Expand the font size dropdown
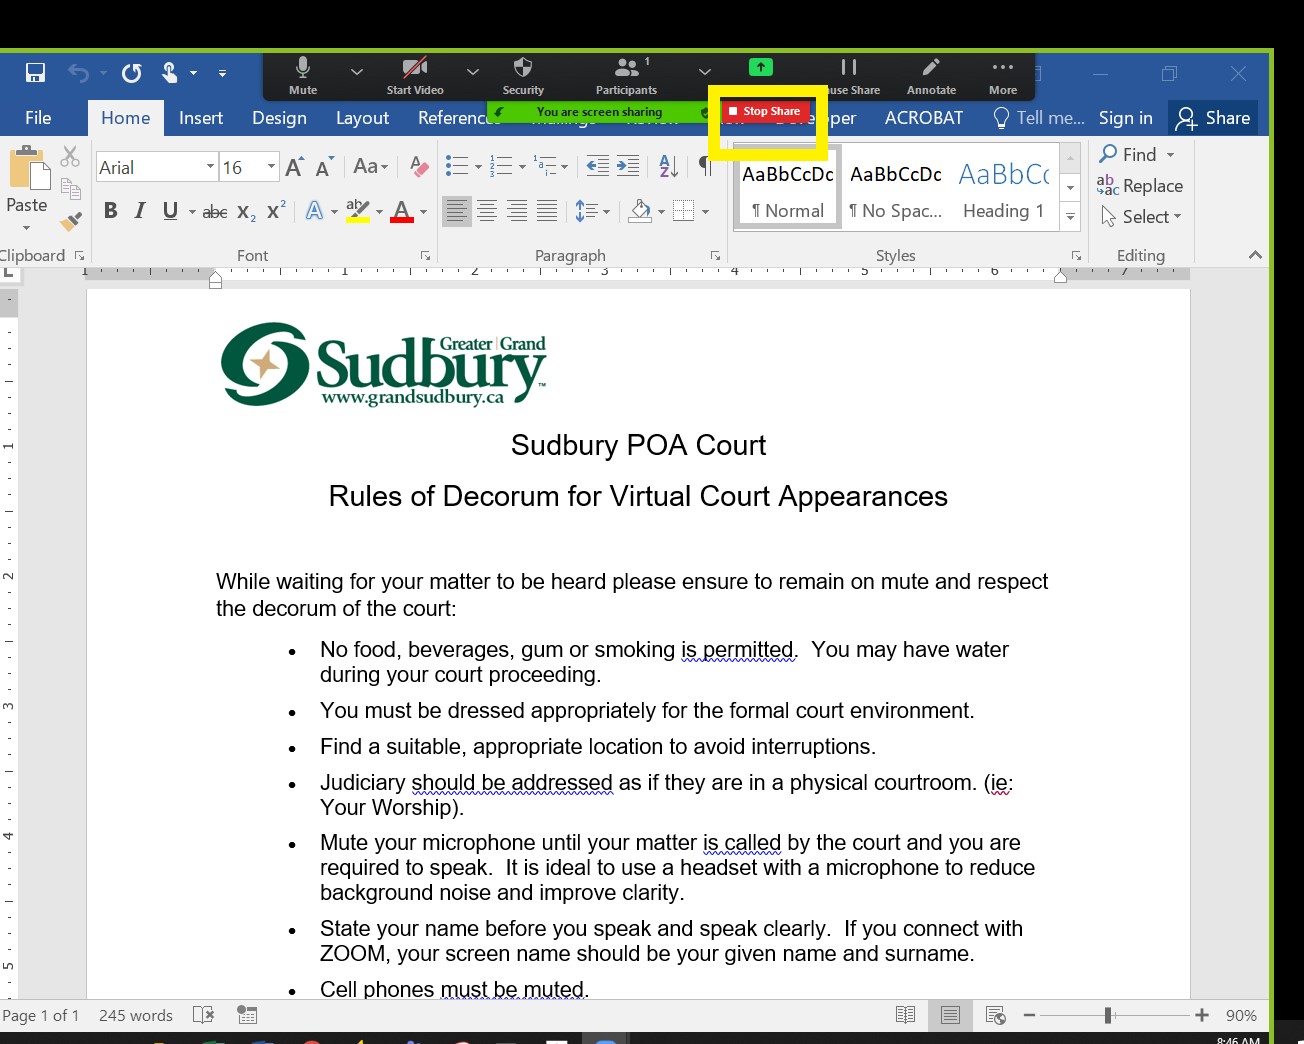Image resolution: width=1304 pixels, height=1044 pixels. click(x=271, y=167)
